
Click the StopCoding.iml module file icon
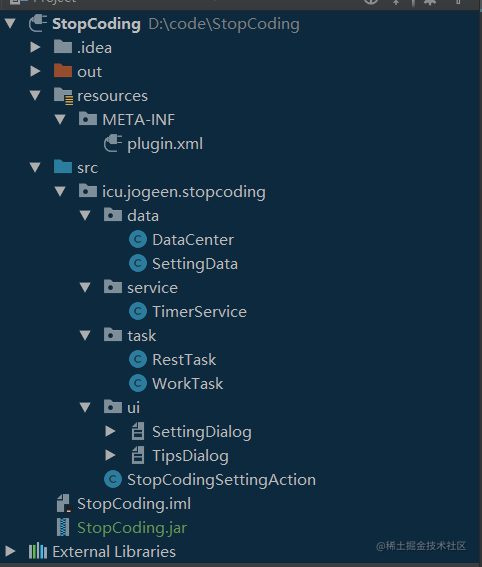(x=64, y=503)
